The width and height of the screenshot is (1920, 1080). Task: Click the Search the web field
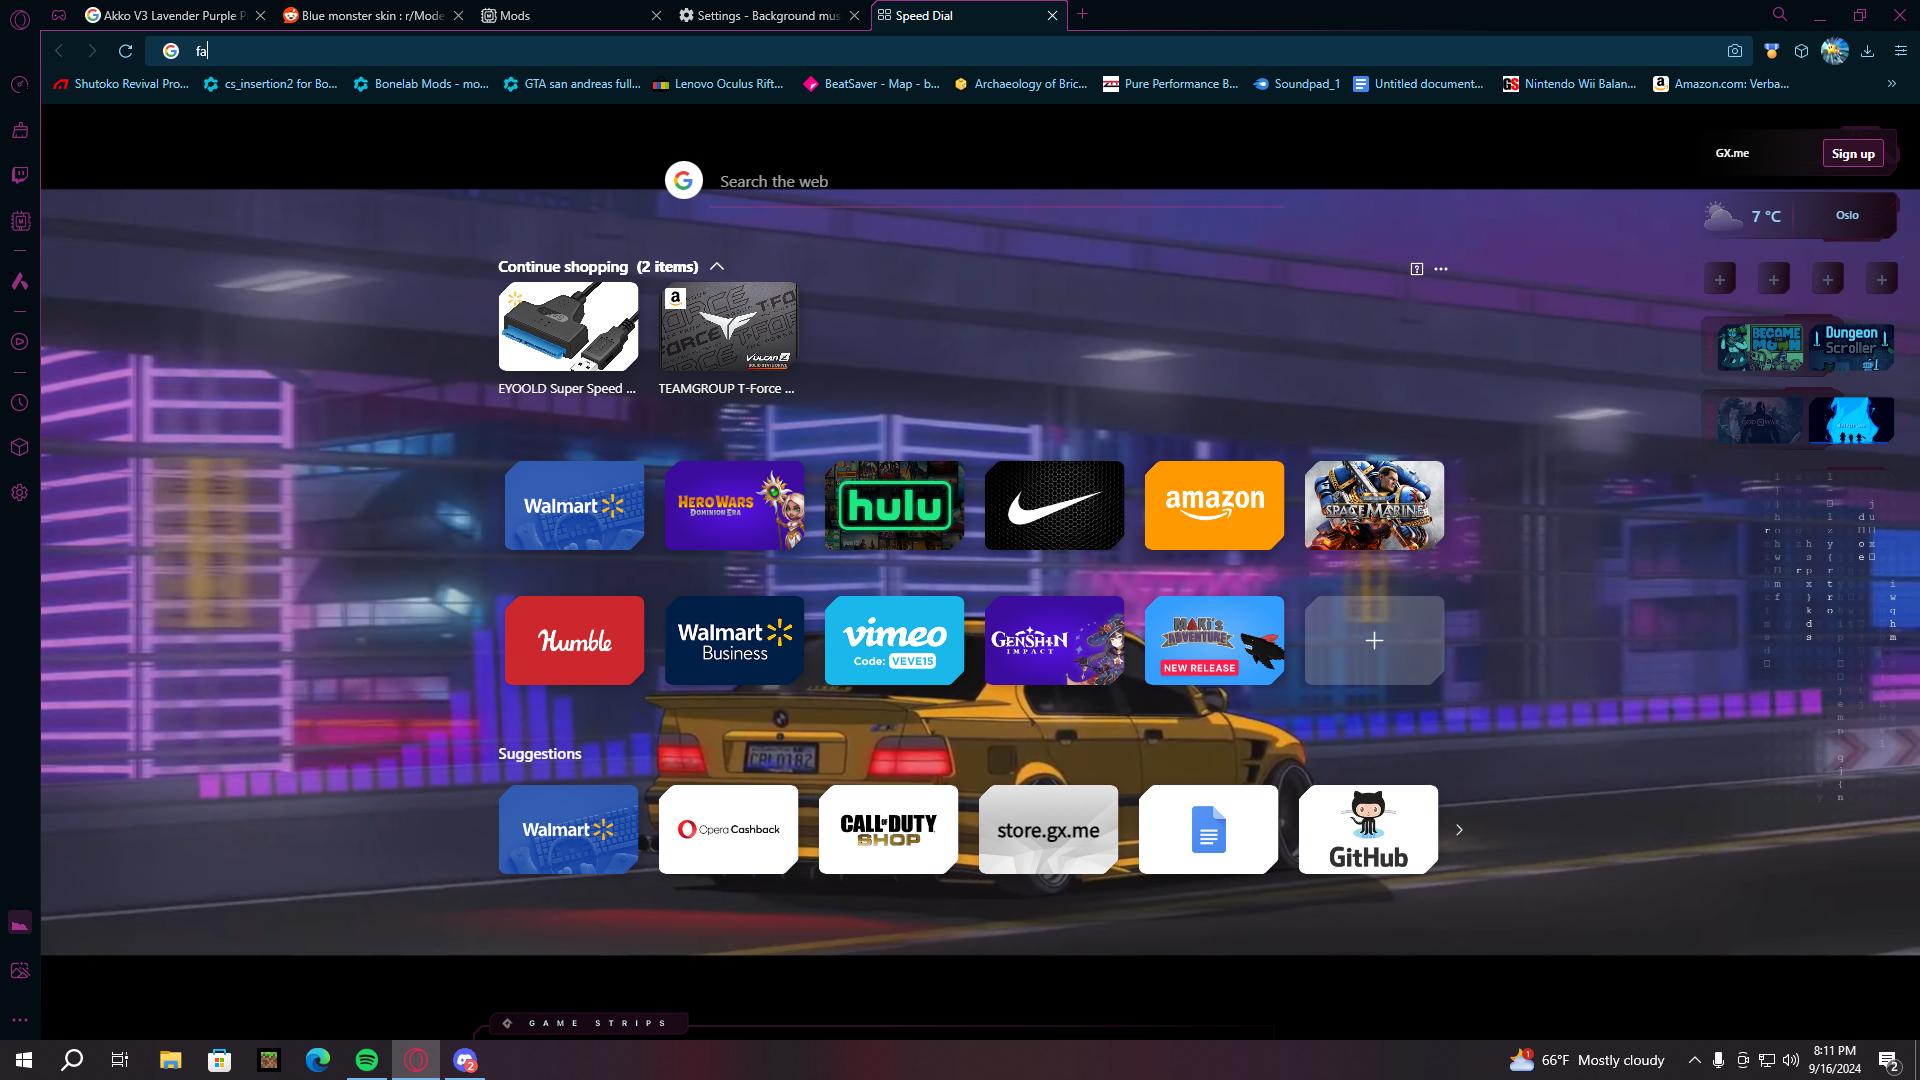(990, 182)
